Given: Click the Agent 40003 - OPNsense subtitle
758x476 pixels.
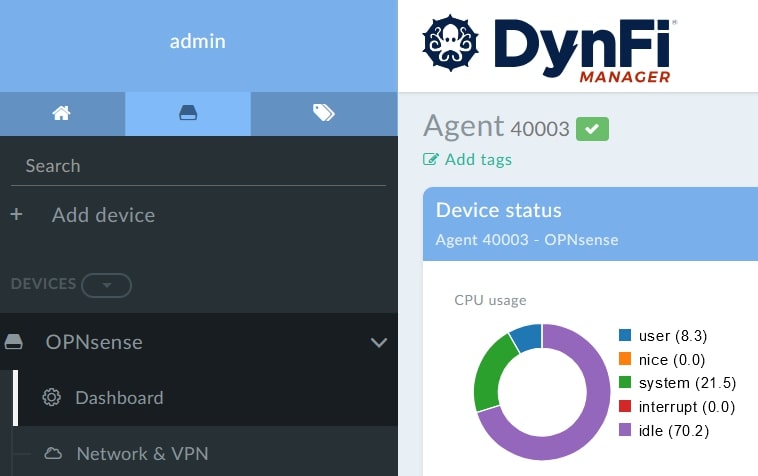Looking at the screenshot, I should pyautogui.click(x=527, y=240).
